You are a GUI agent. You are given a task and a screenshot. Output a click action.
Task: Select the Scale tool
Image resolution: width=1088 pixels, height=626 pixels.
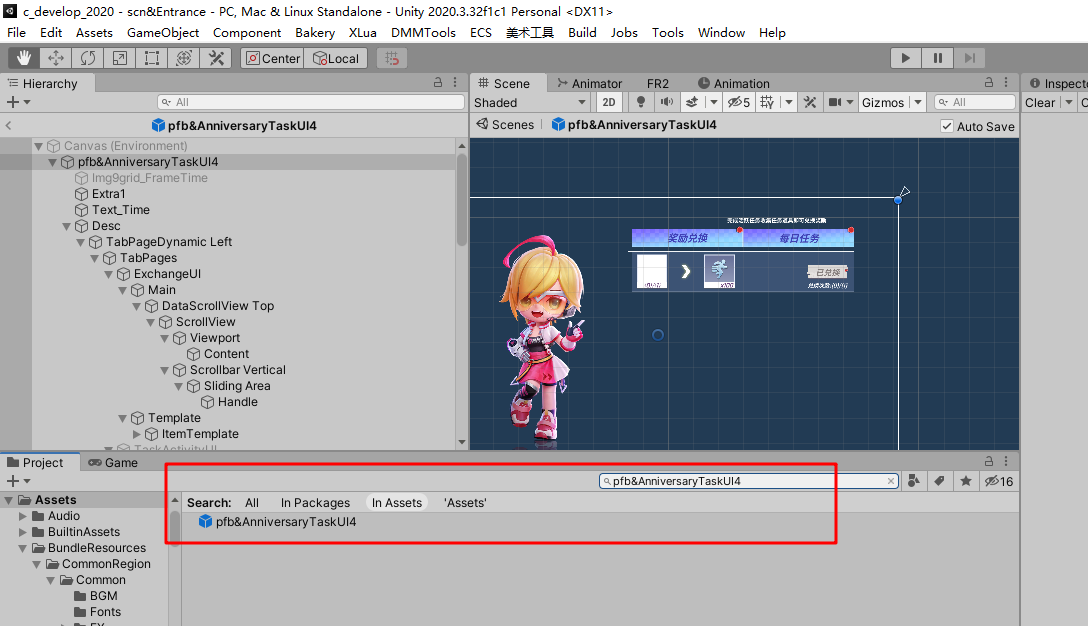point(119,58)
